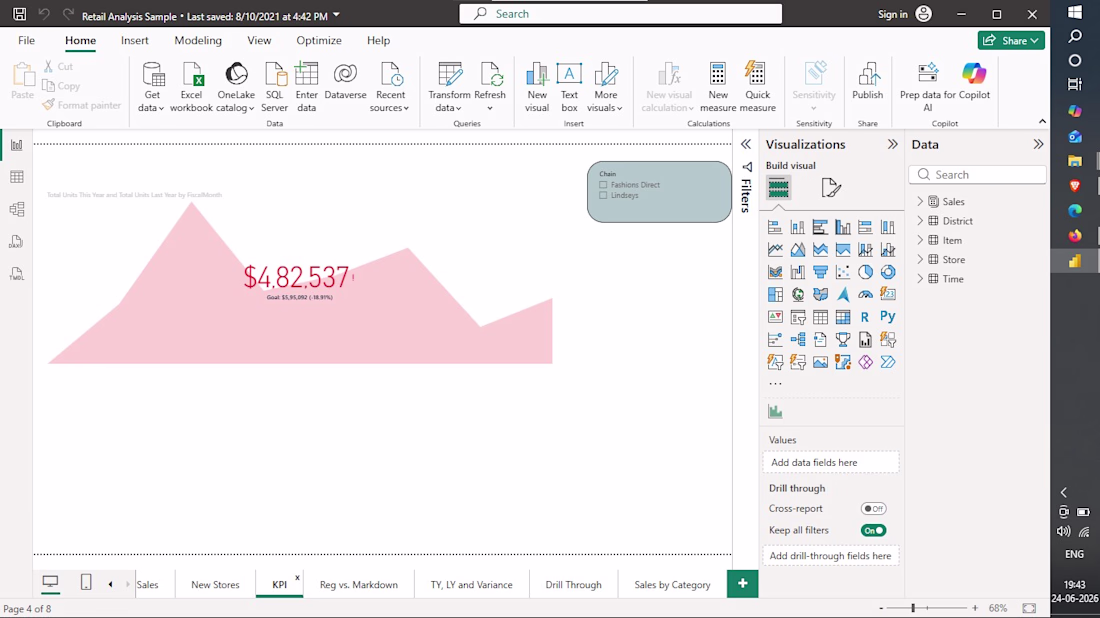Check the Fashions Direct chain checkbox

[x=603, y=185]
